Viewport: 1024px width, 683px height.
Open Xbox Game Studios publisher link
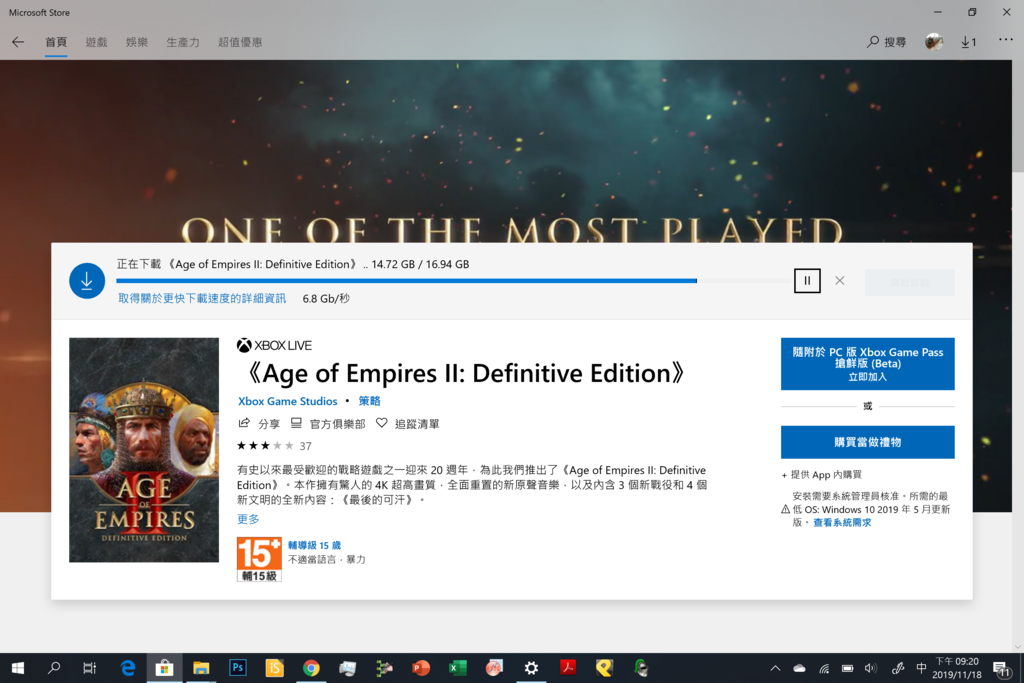287,401
